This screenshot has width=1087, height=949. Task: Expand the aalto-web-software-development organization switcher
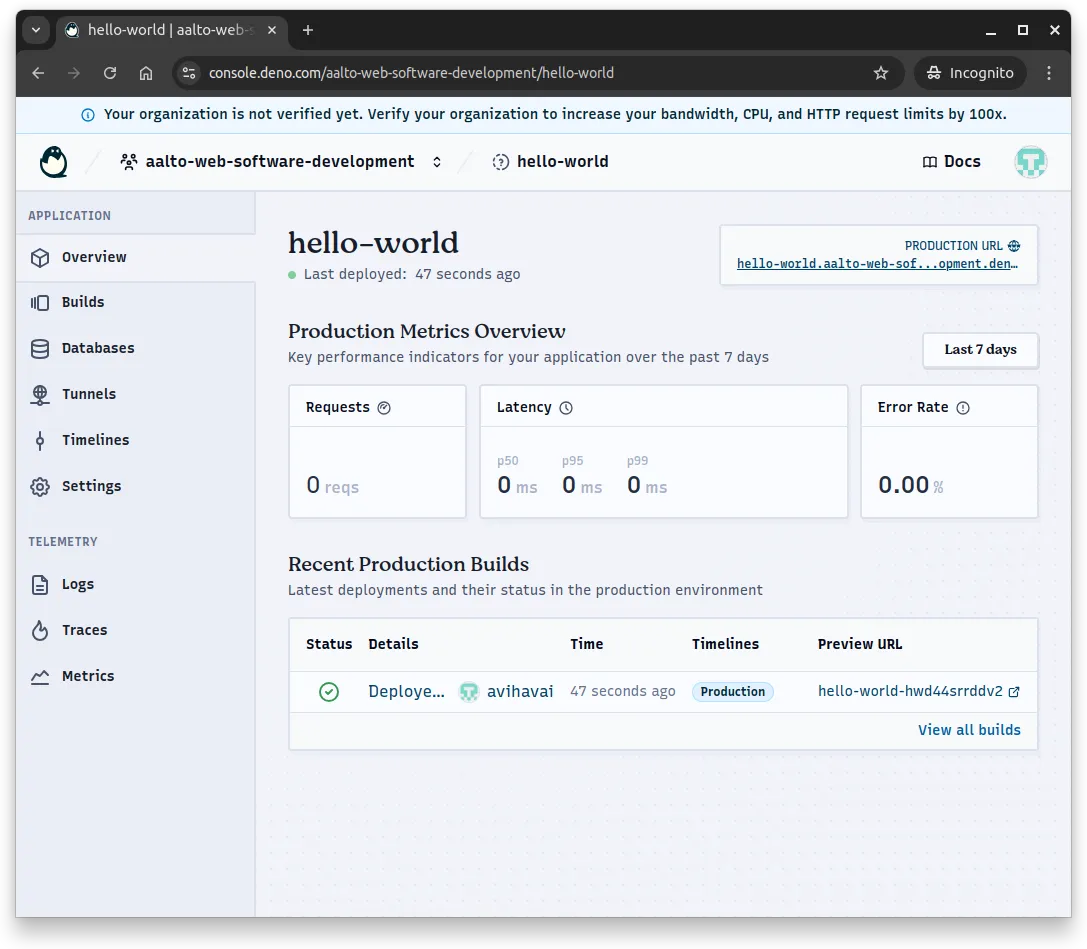(x=436, y=161)
